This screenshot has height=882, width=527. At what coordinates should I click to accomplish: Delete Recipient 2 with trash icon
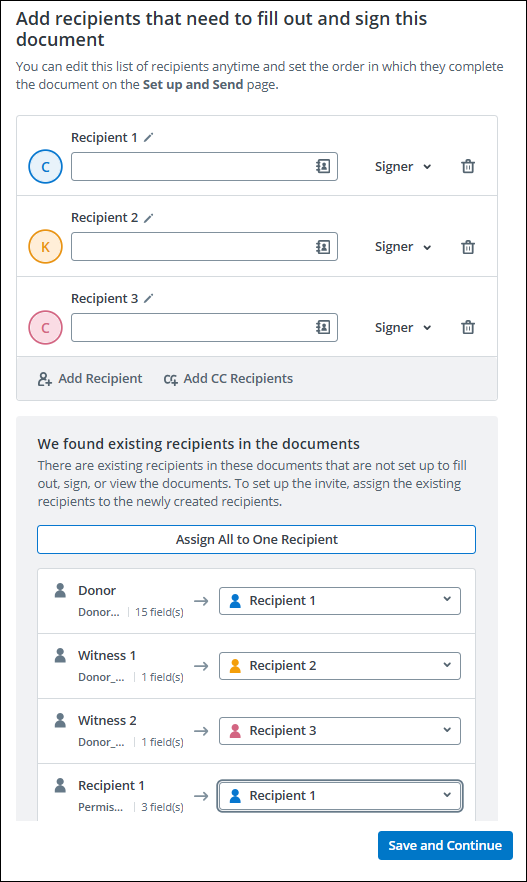pos(468,247)
